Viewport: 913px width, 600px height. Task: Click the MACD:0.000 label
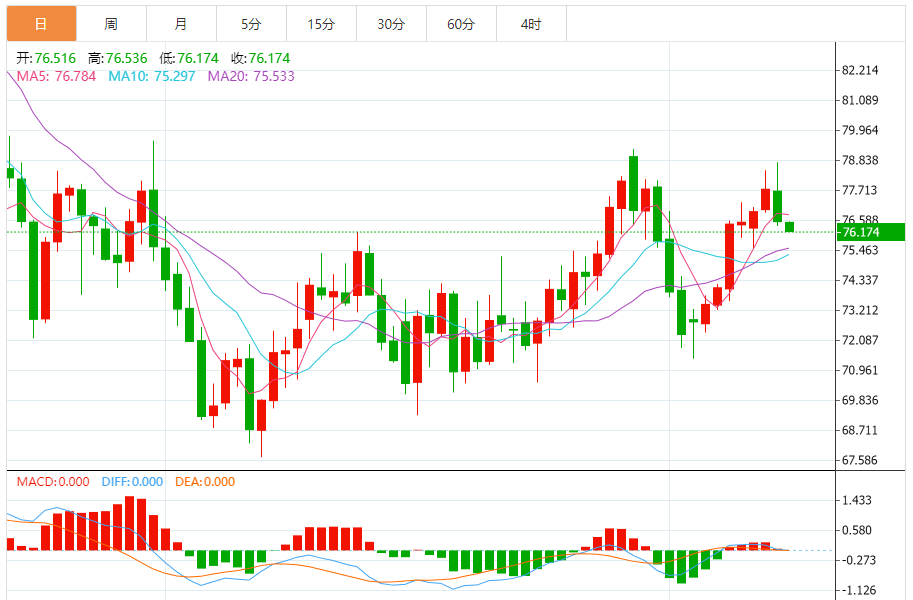pos(53,482)
